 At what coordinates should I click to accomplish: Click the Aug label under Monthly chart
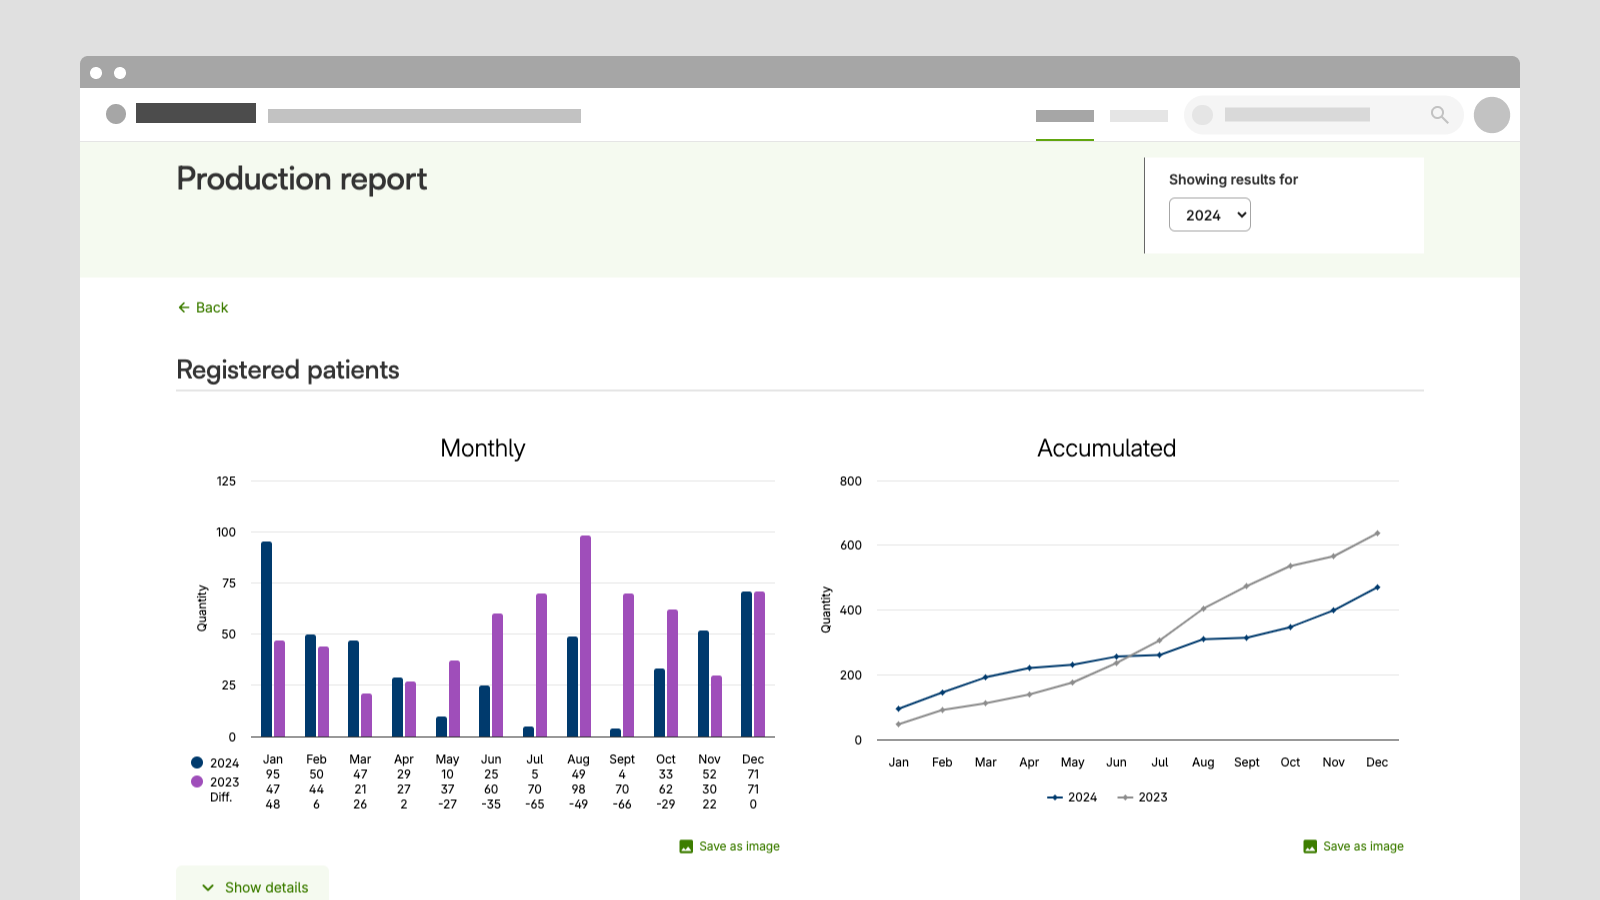(578, 759)
